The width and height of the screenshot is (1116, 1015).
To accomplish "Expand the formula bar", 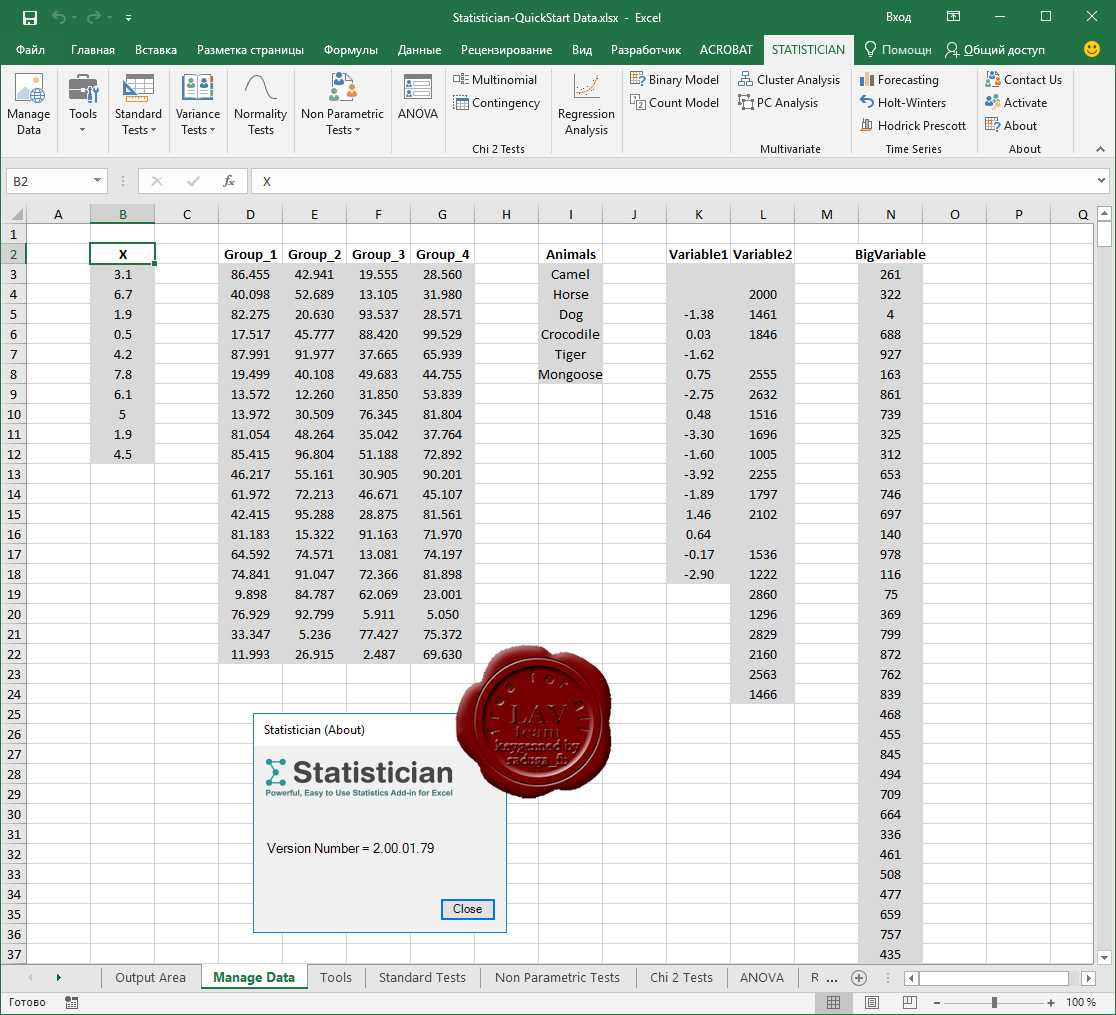I will point(1101,181).
